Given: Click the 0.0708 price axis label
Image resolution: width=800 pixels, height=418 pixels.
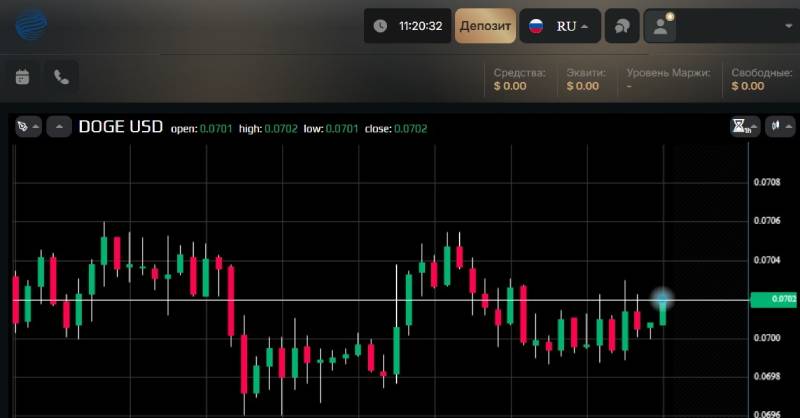Looking at the screenshot, I should pos(767,182).
